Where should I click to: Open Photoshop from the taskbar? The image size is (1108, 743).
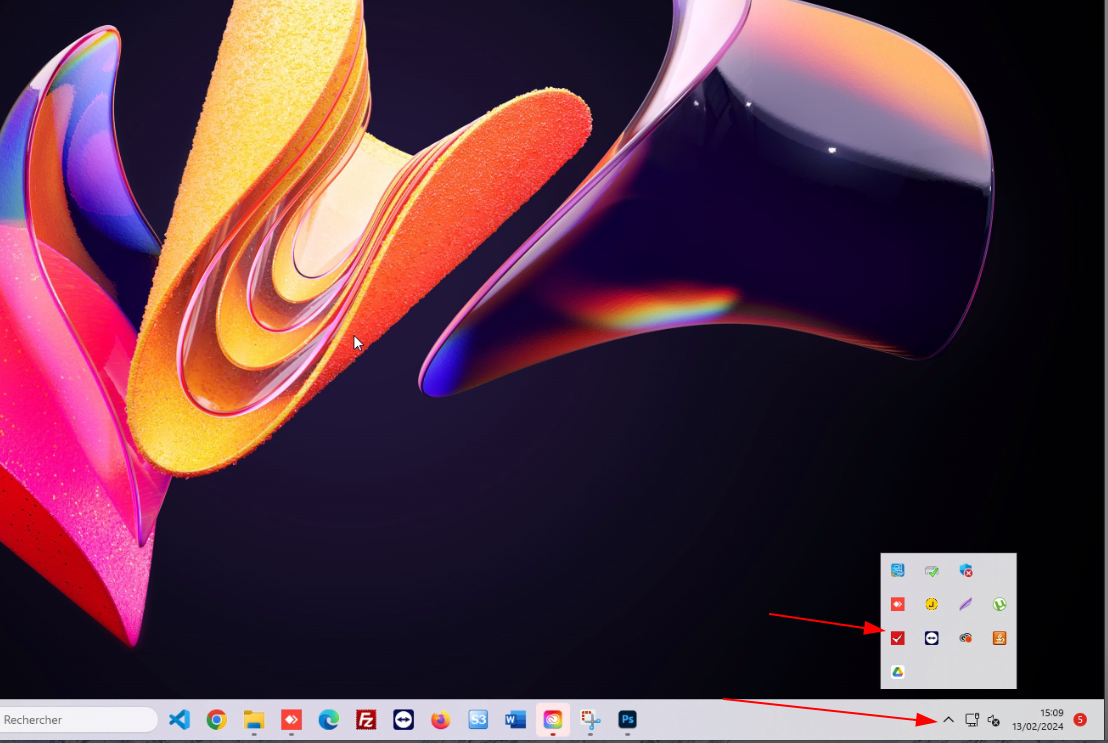627,720
